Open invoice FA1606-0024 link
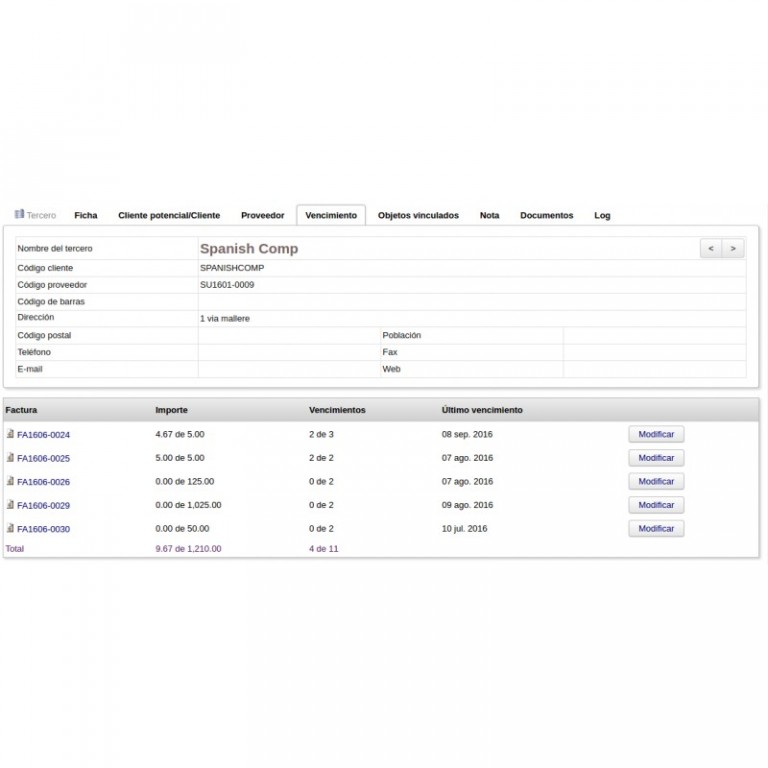The height and width of the screenshot is (768, 768). (x=44, y=435)
